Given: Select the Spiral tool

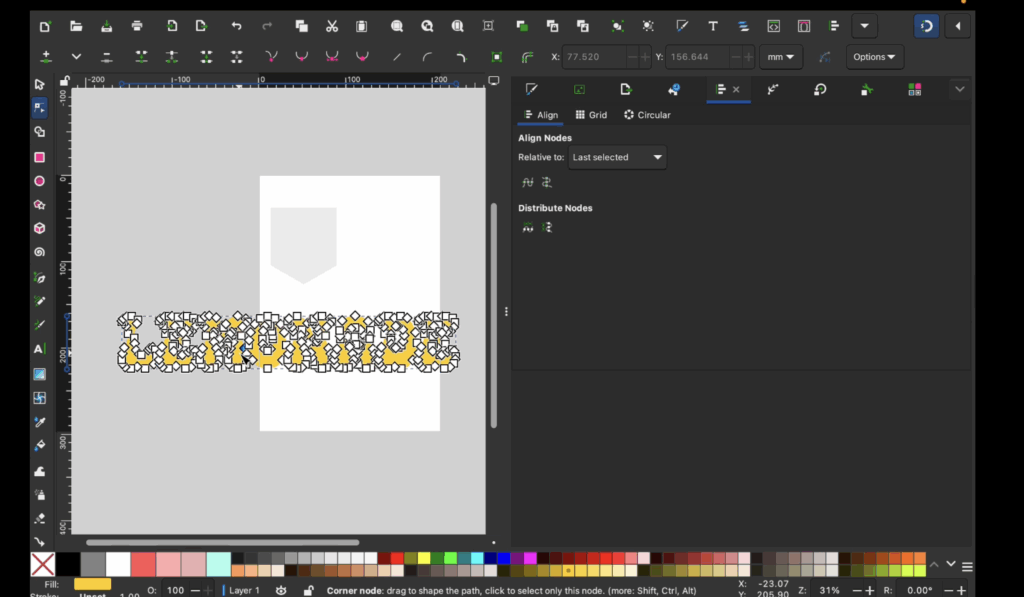Looking at the screenshot, I should point(39,252).
